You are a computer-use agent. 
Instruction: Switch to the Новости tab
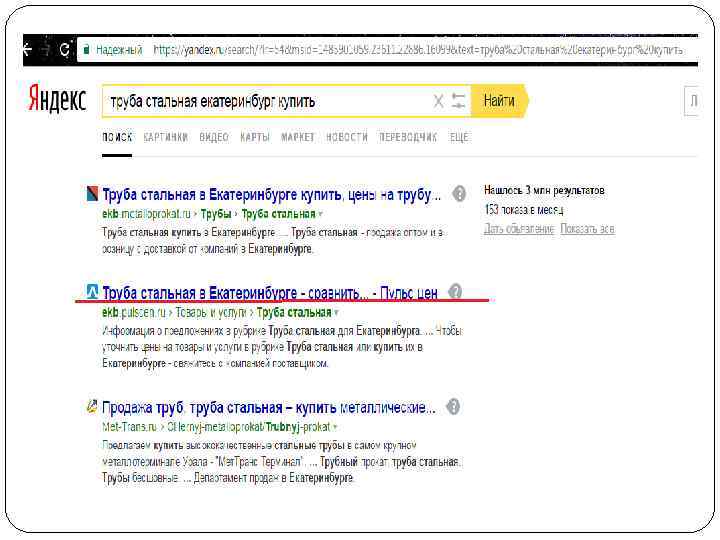(x=347, y=137)
